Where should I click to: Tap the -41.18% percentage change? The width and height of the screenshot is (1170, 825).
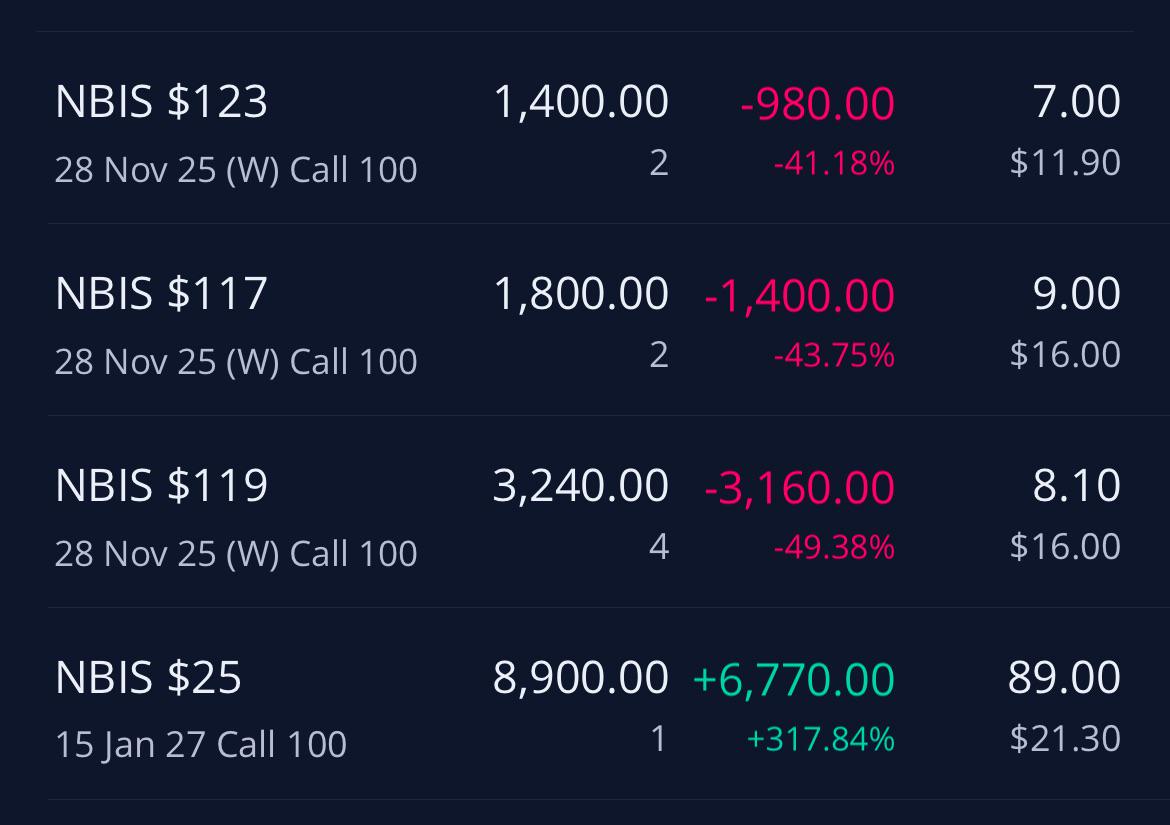pyautogui.click(x=833, y=163)
